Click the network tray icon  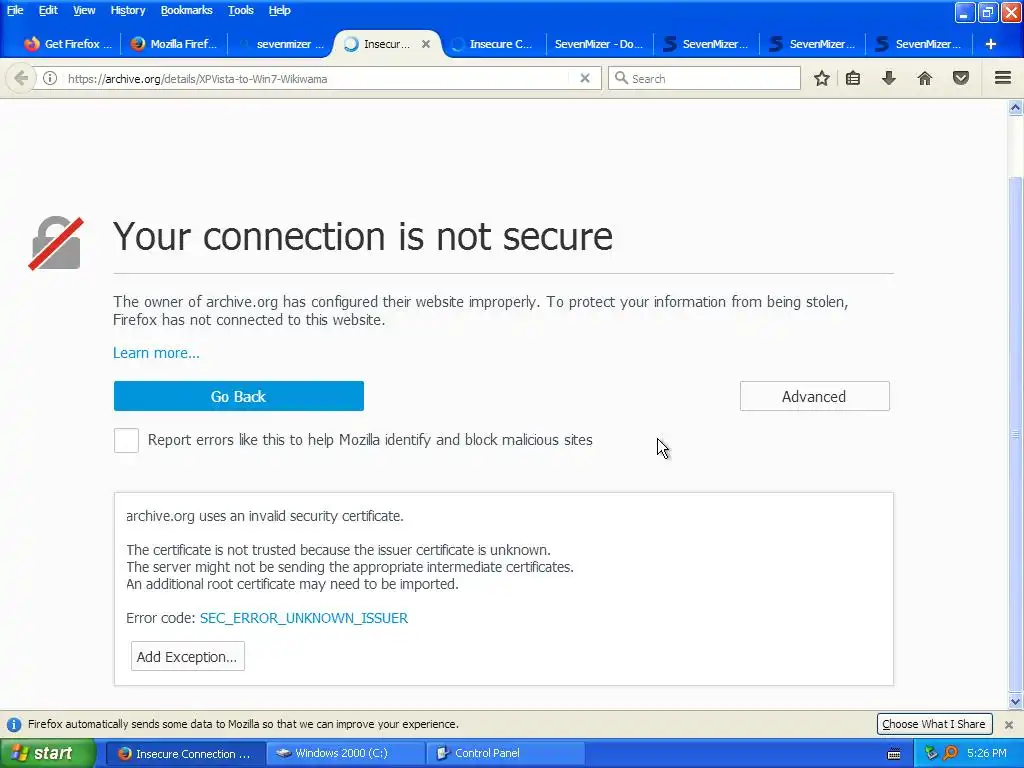931,753
